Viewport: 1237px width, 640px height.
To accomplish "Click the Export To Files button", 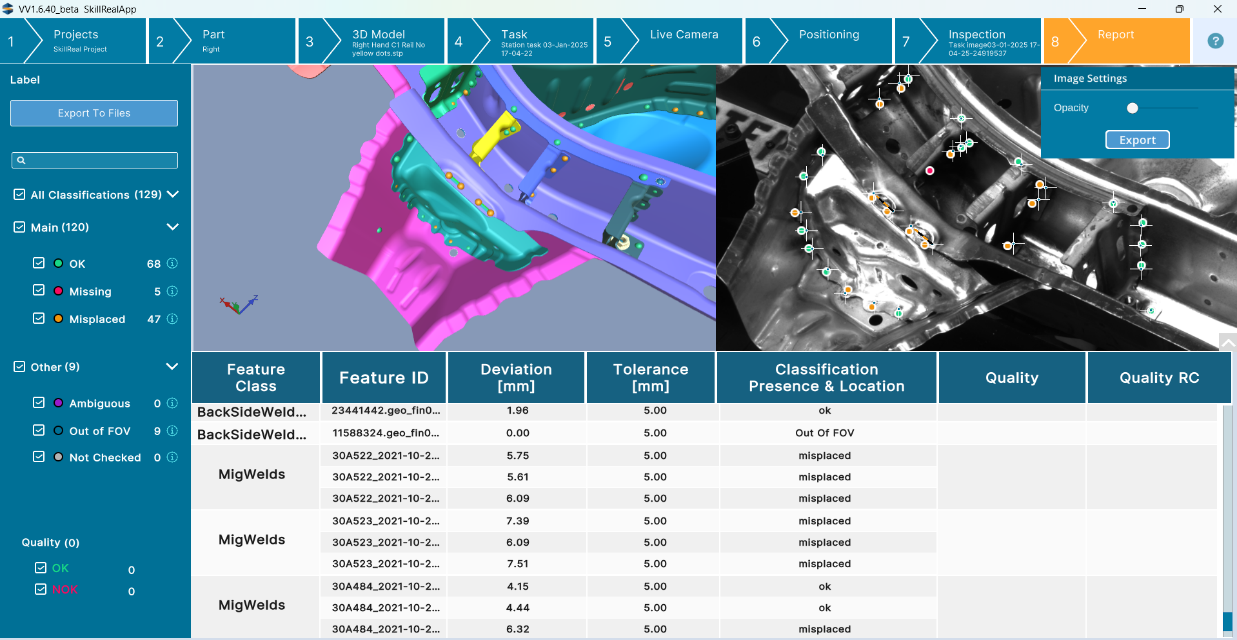I will [93, 113].
